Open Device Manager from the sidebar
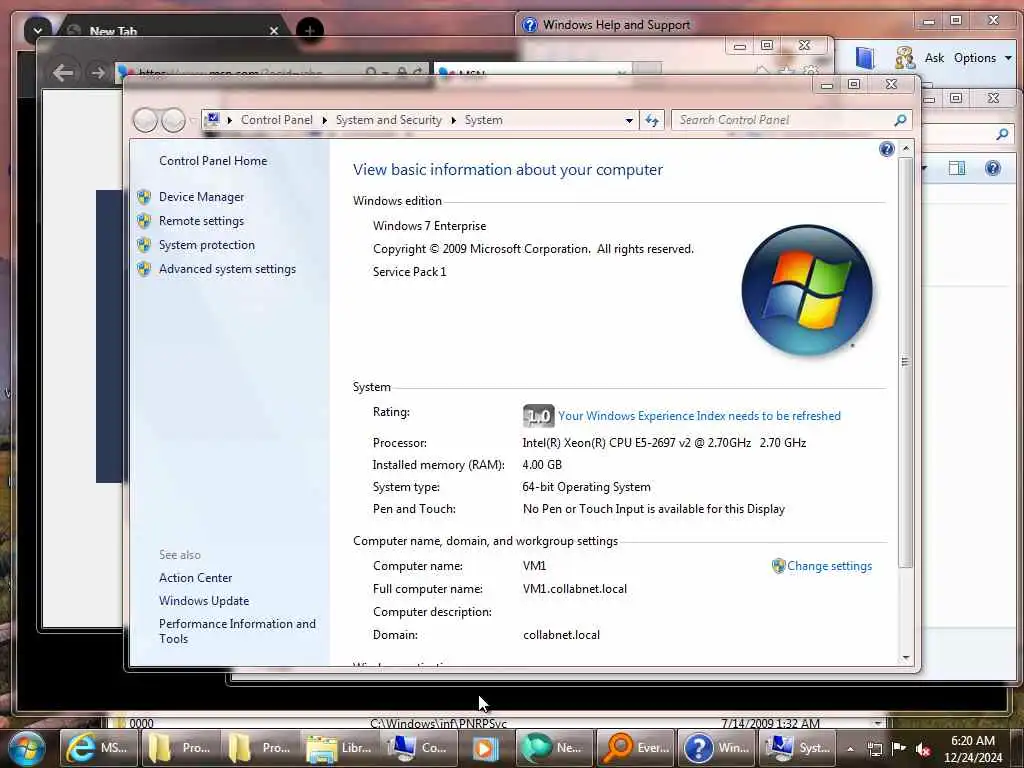 click(x=201, y=197)
